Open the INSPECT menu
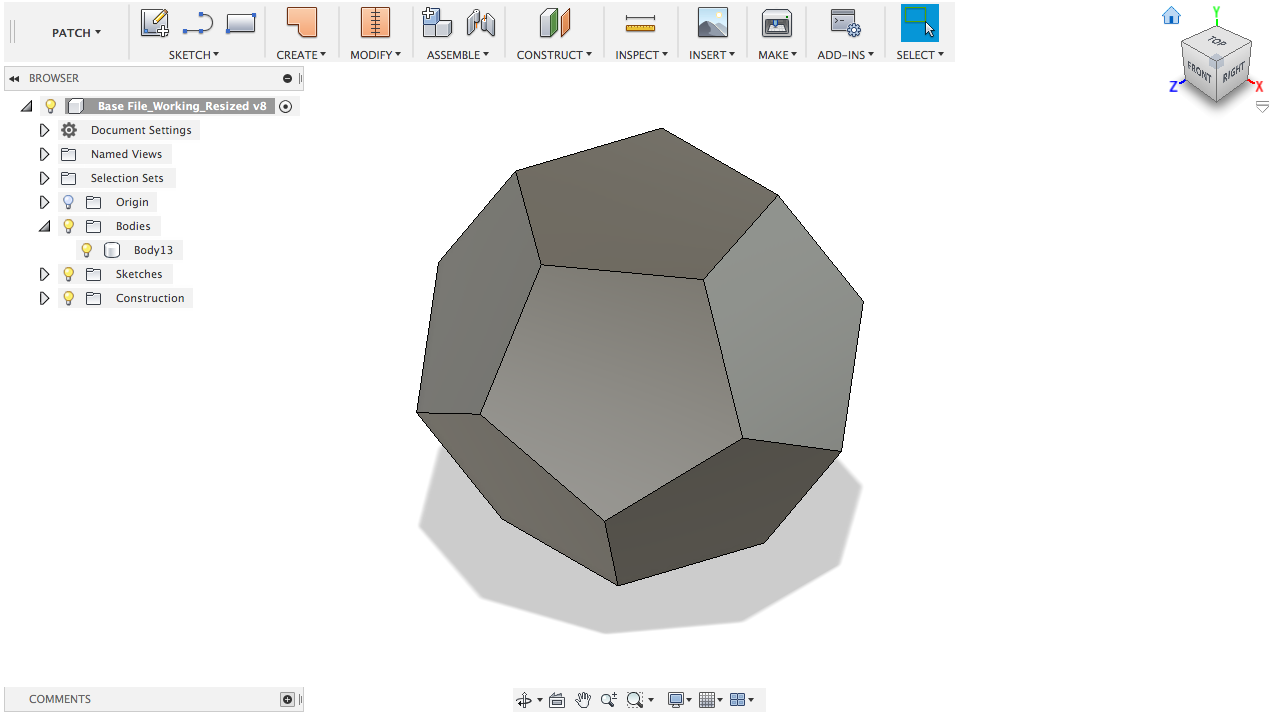This screenshot has width=1280, height=715. [641, 55]
